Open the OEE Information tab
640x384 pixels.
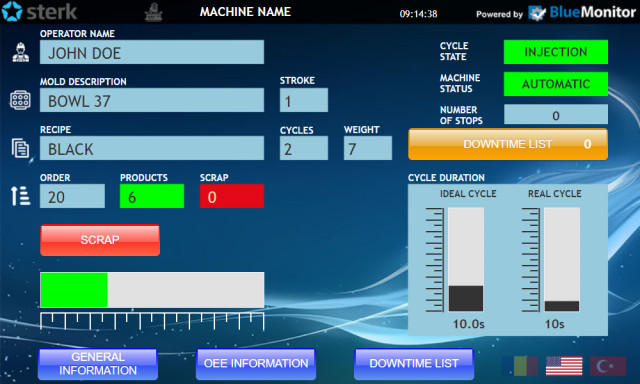coord(256,364)
